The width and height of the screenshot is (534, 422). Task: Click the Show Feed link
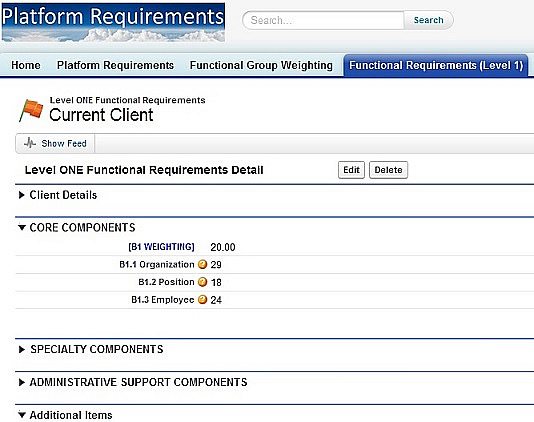[x=64, y=143]
